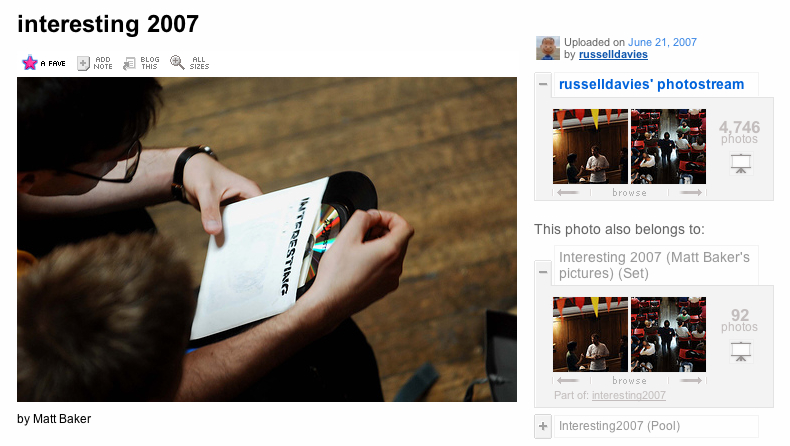Go to previous photo arrow in photostream browser
790x446 pixels.
click(567, 193)
